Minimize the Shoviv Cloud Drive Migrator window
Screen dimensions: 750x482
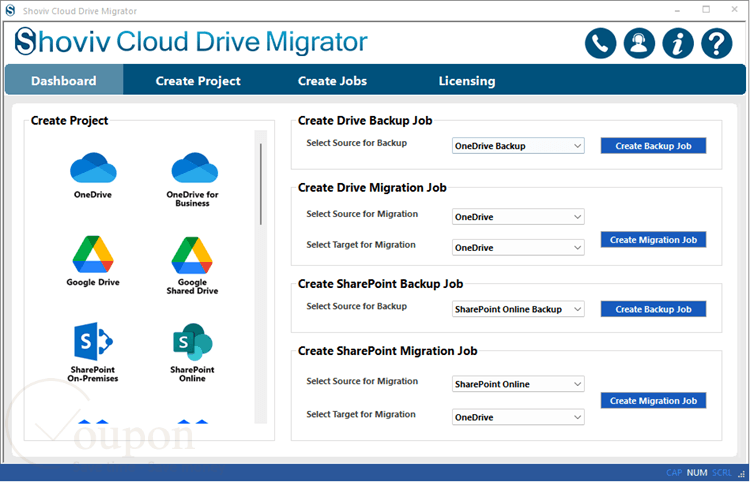(678, 10)
